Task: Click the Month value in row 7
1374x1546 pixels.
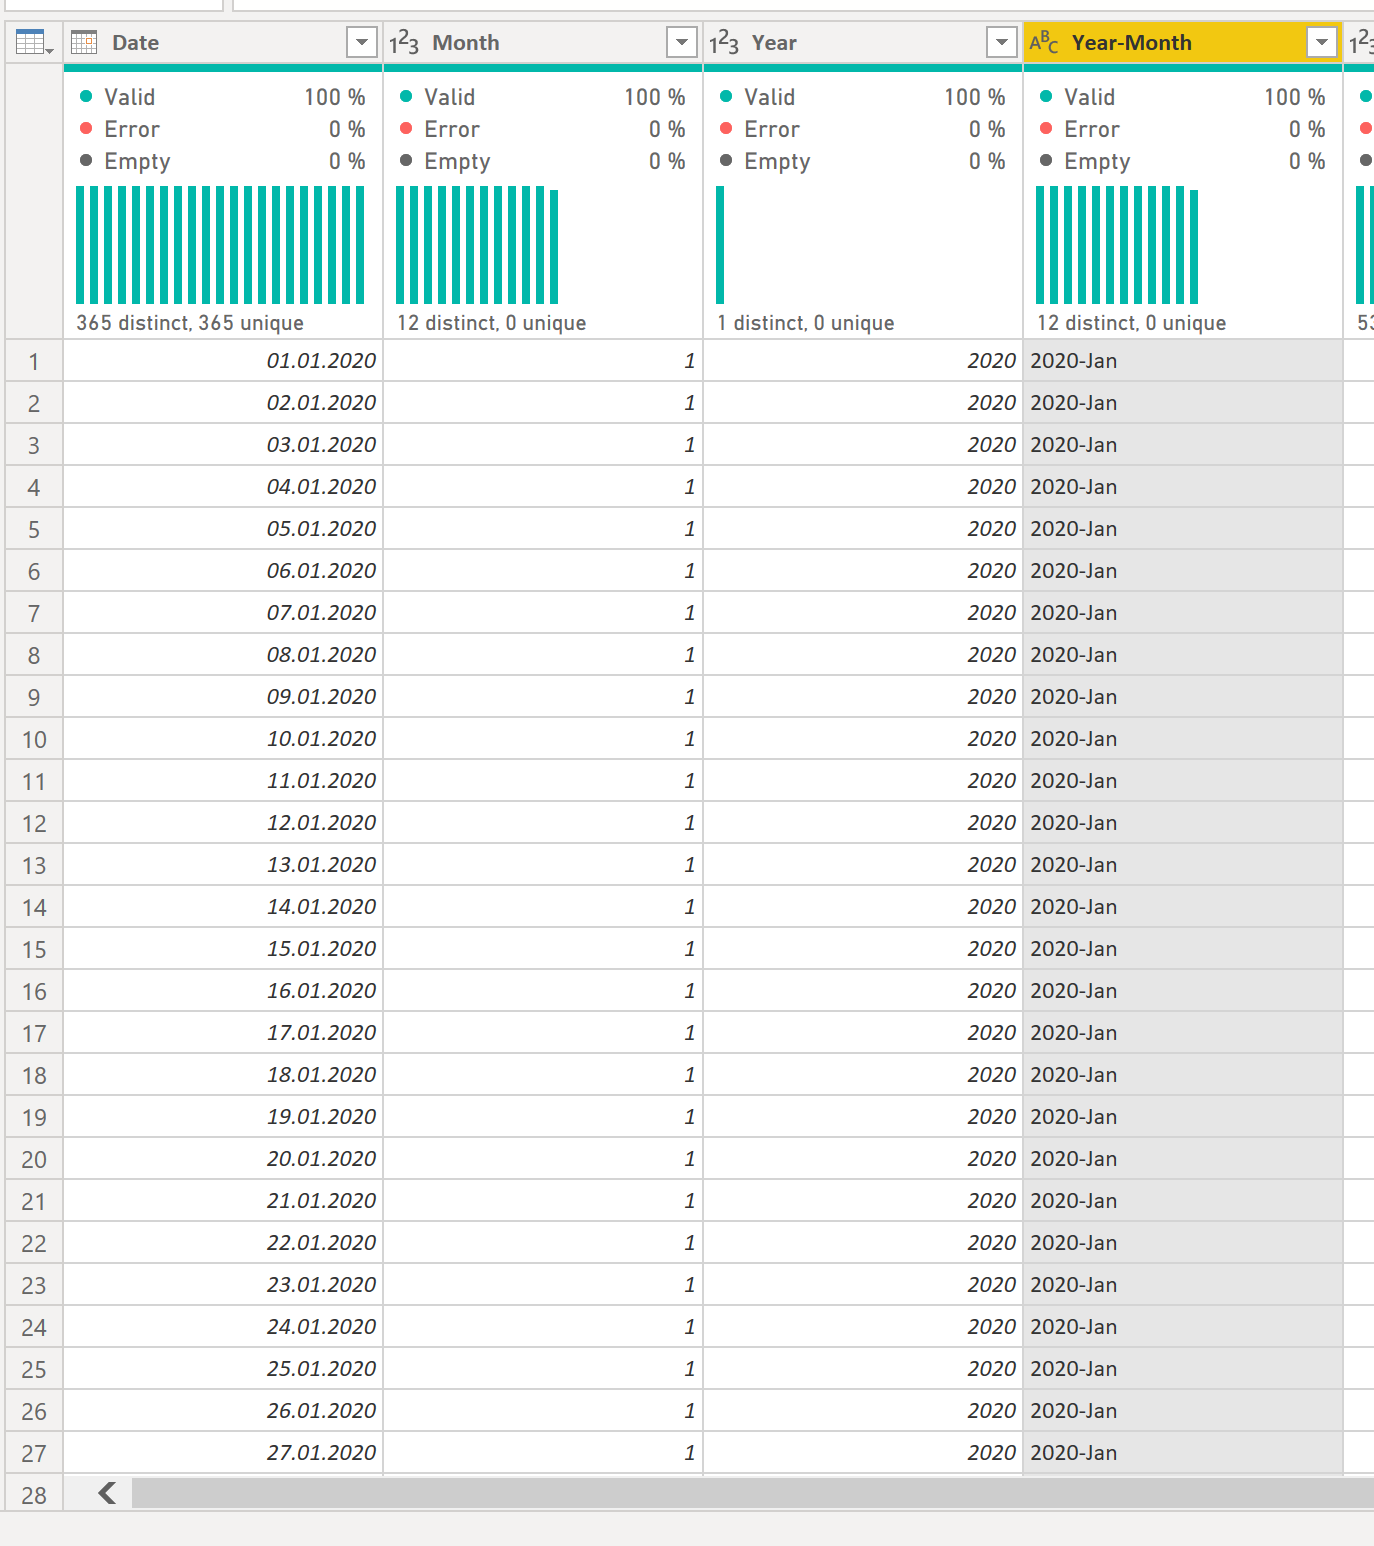Action: coord(543,613)
